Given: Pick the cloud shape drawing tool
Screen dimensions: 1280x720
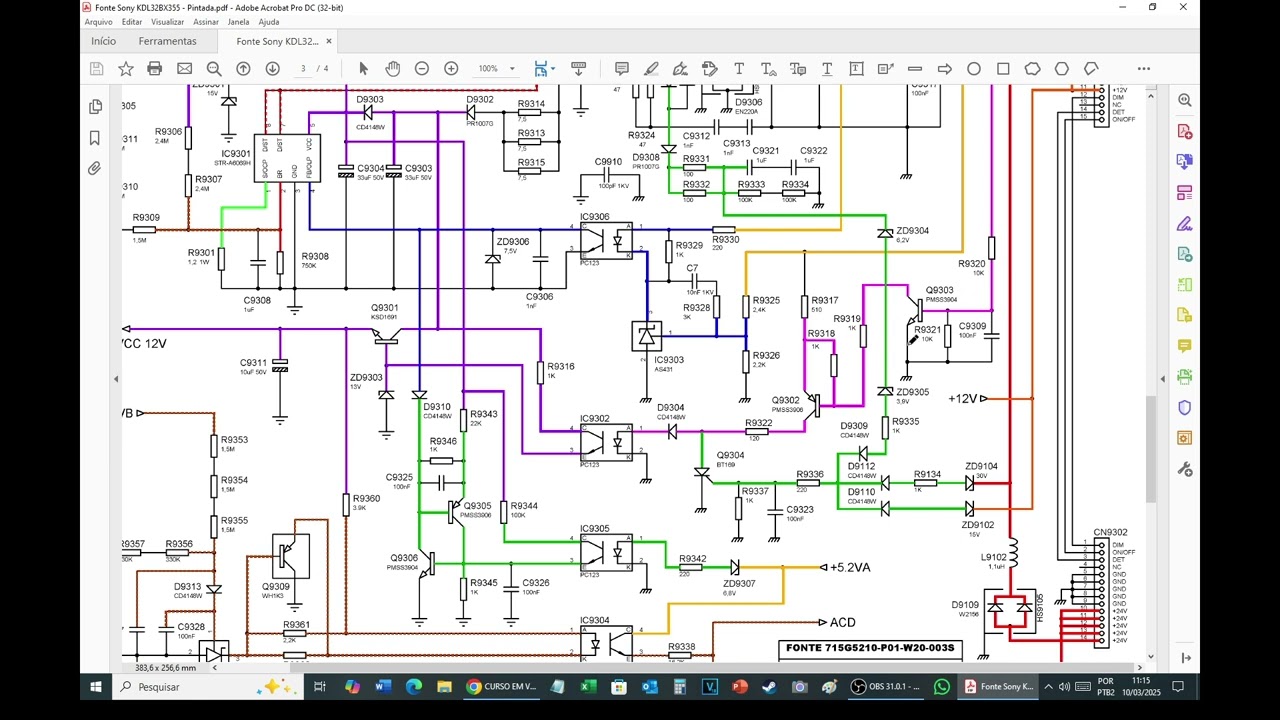Looking at the screenshot, I should 1032,69.
